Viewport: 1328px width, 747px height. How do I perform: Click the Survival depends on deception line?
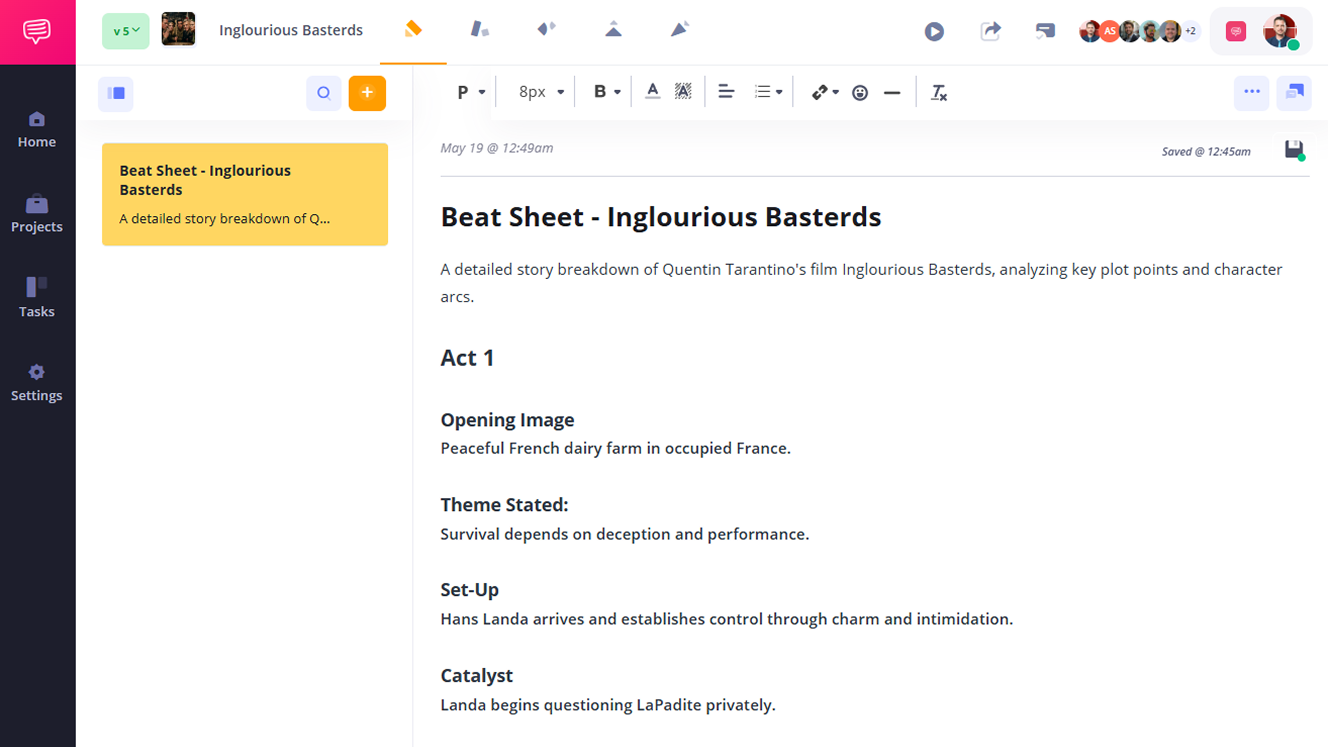click(x=624, y=534)
